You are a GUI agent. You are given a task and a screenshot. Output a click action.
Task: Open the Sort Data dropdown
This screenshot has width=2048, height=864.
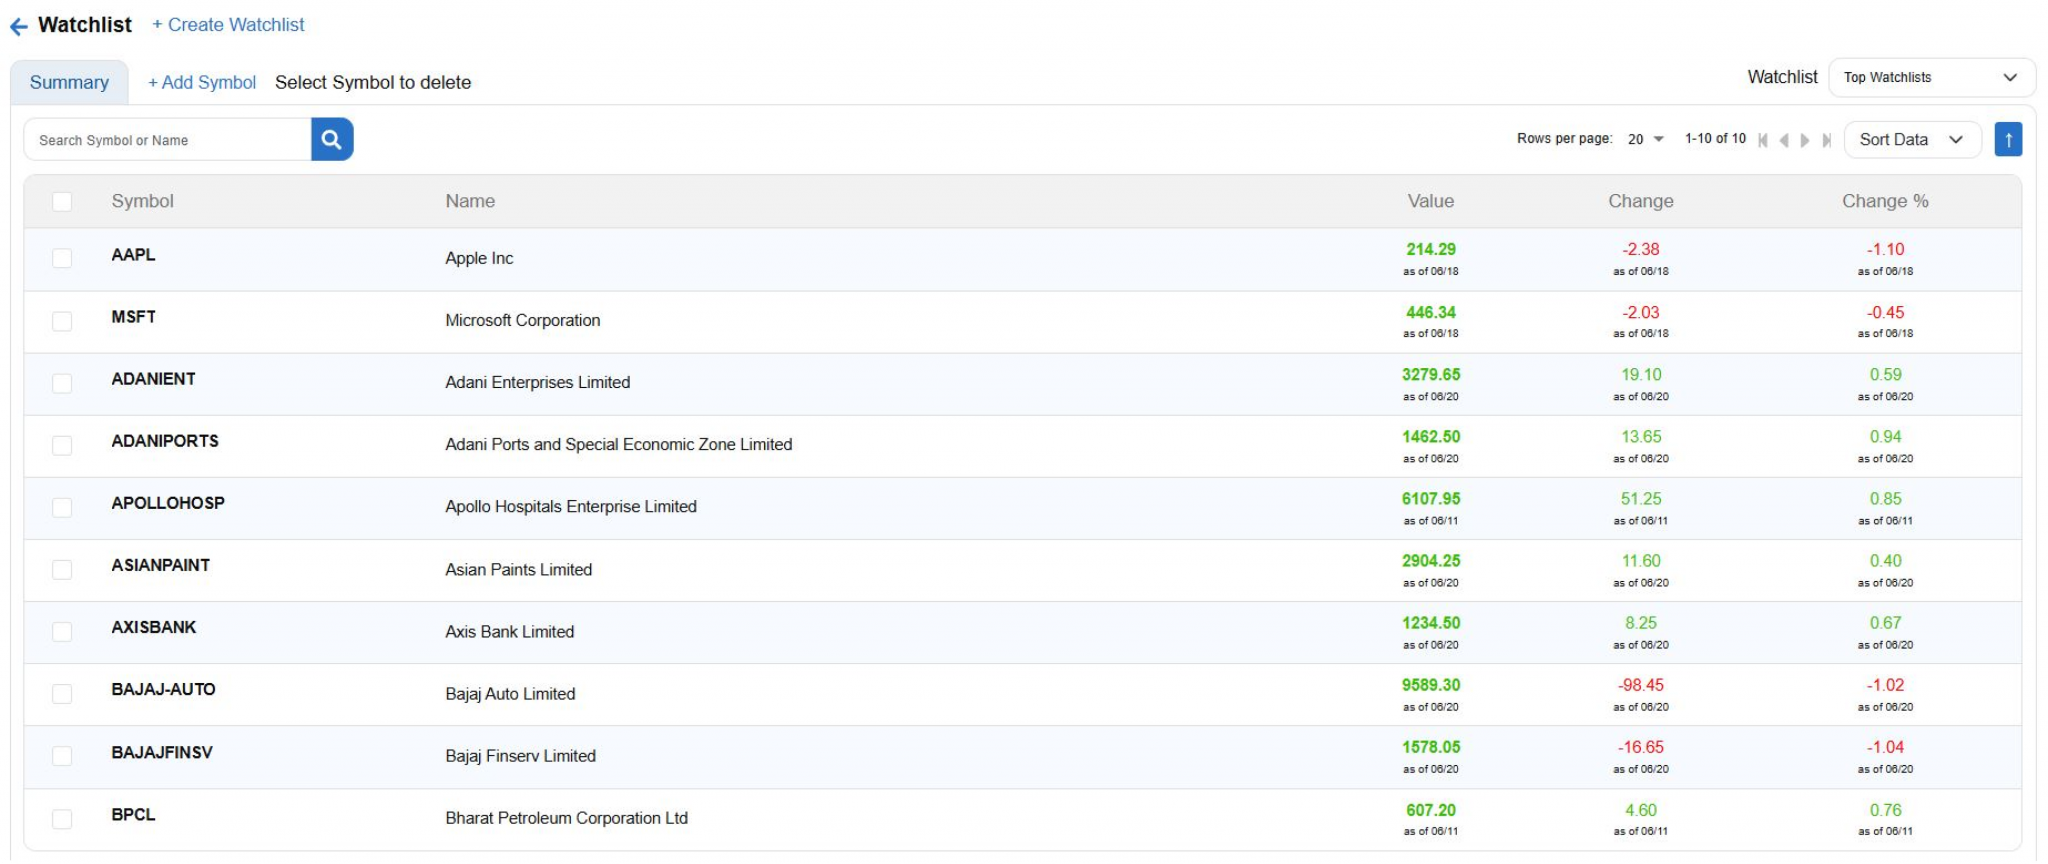coord(1912,140)
